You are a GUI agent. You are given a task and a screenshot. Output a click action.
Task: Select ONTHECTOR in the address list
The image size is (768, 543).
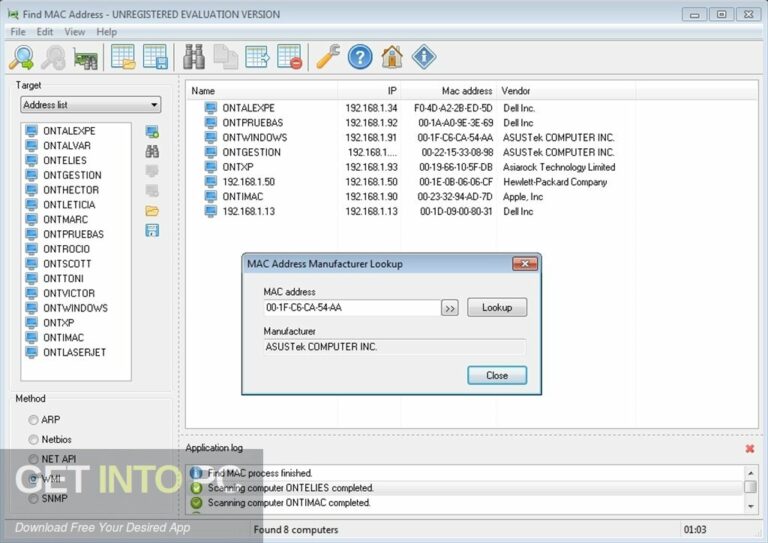(71, 190)
